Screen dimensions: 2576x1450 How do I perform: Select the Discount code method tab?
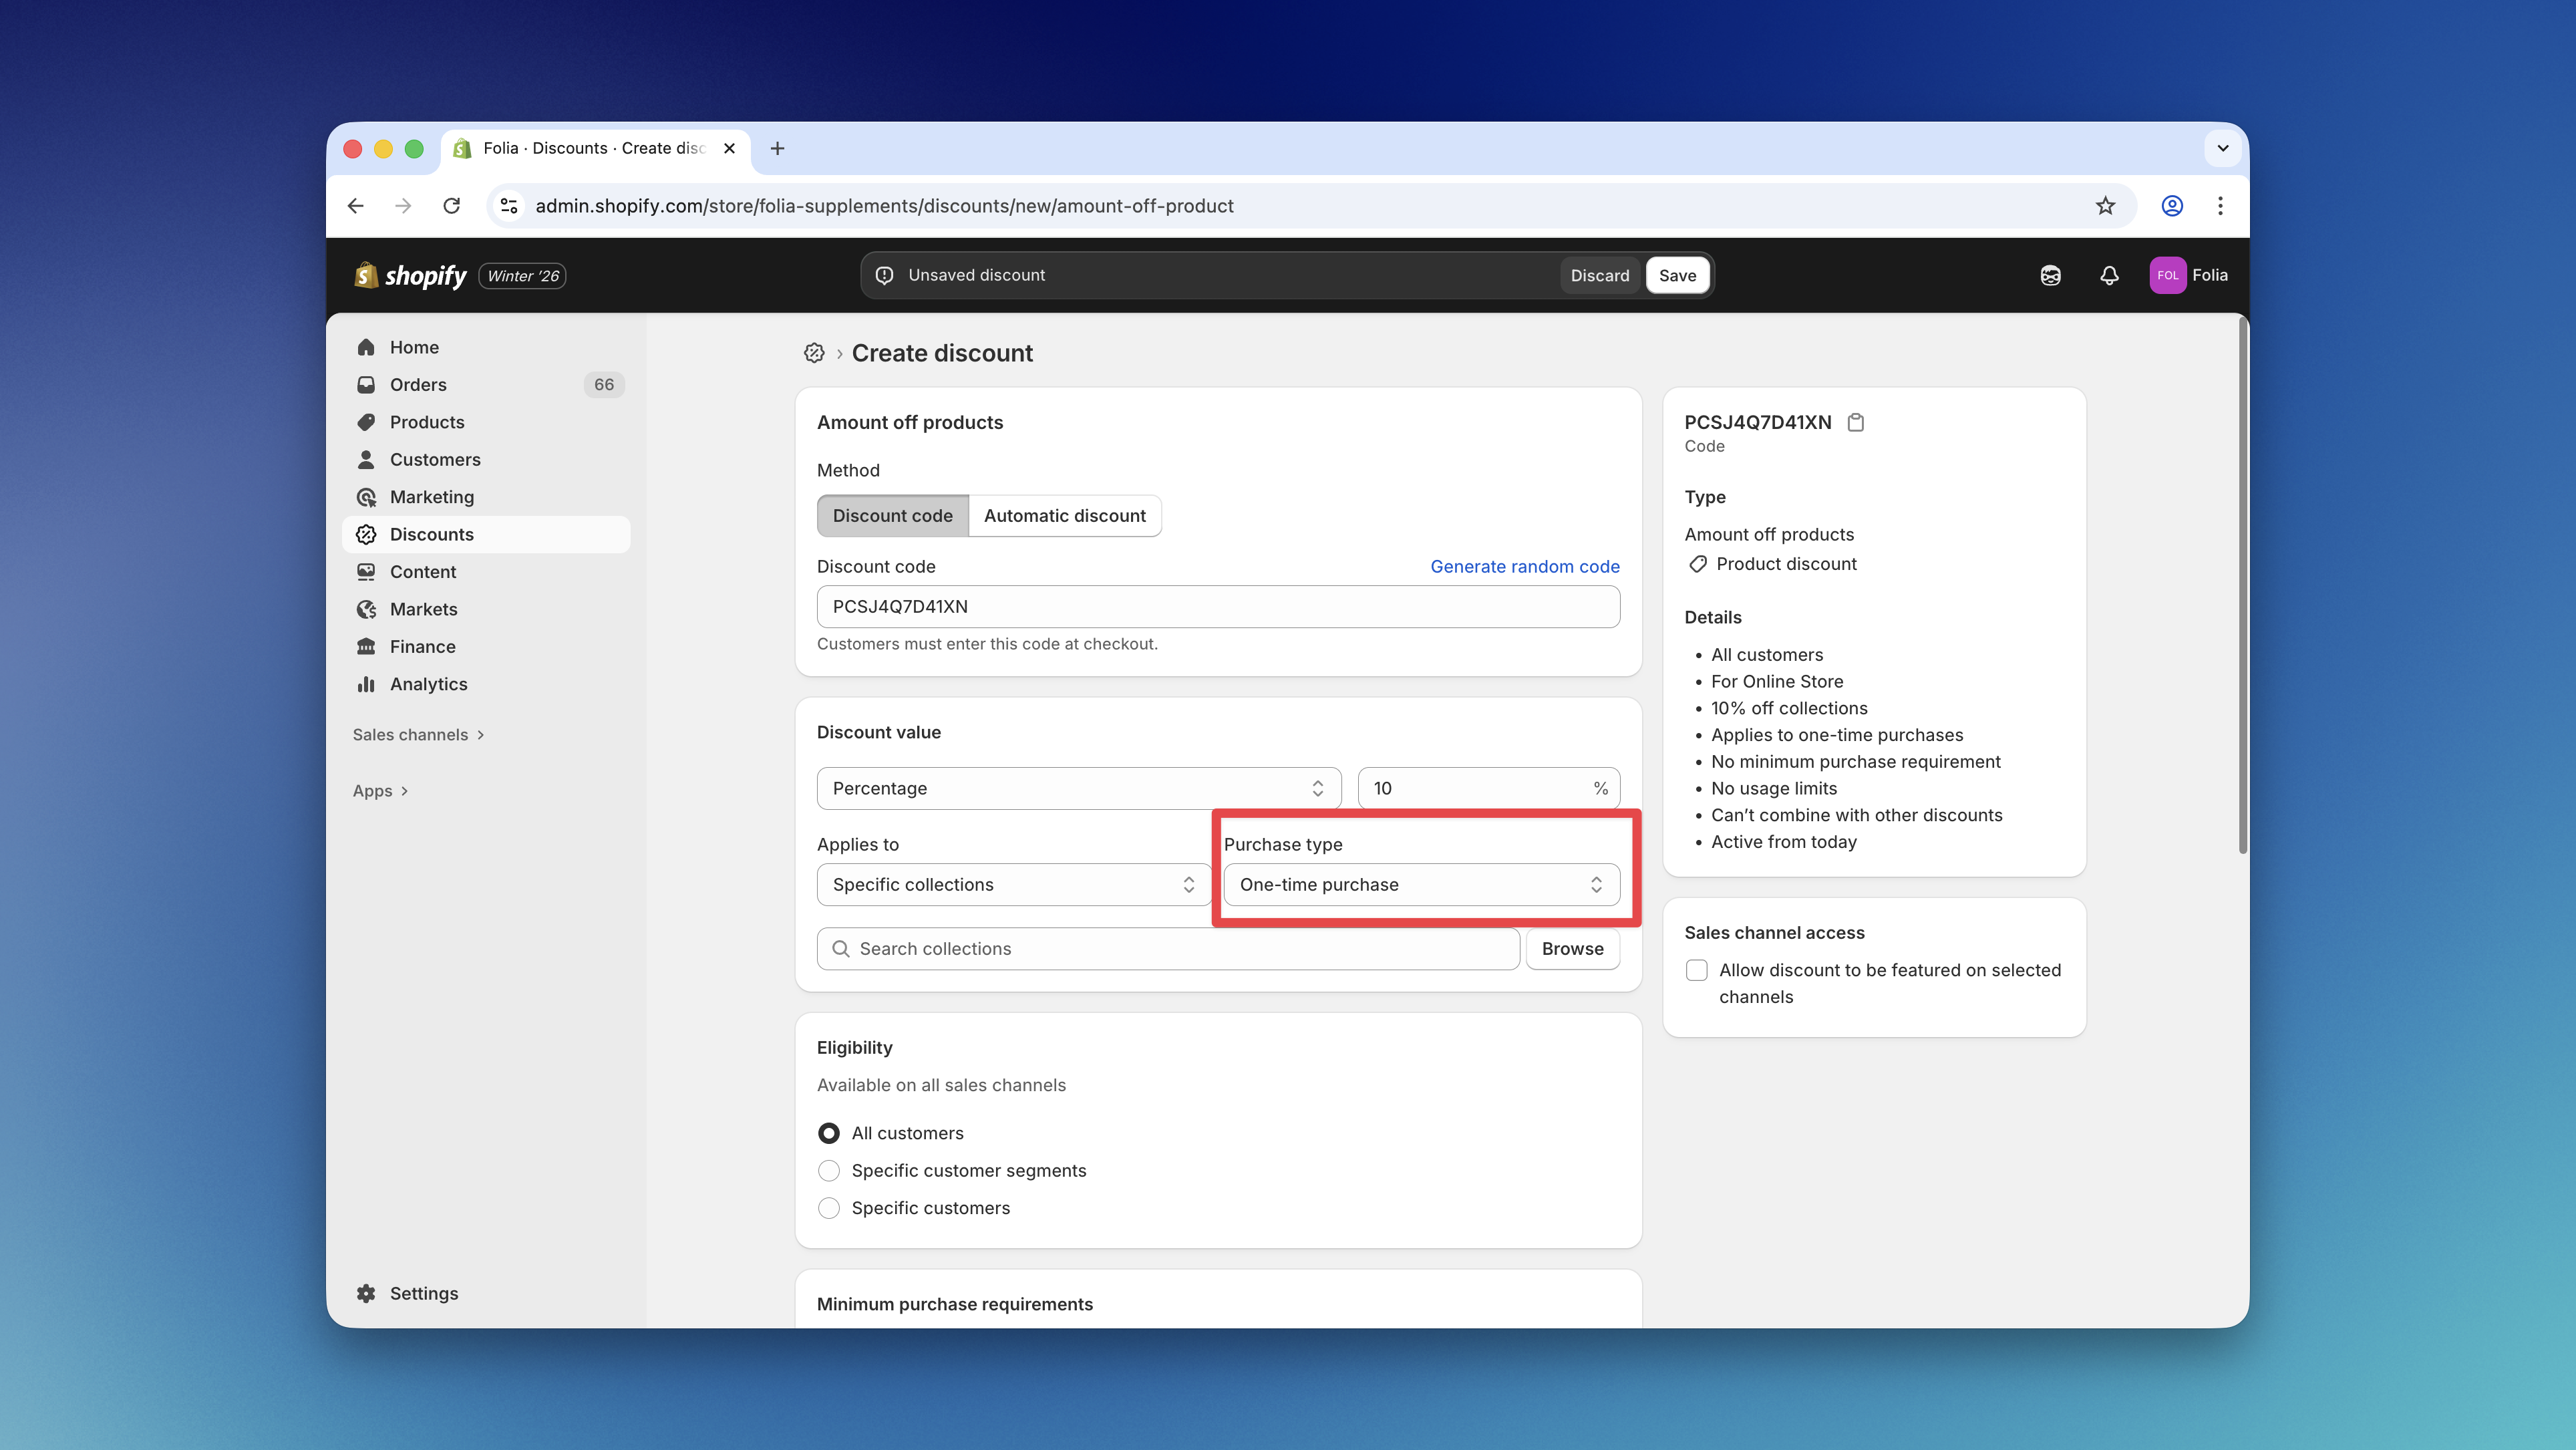coord(892,515)
